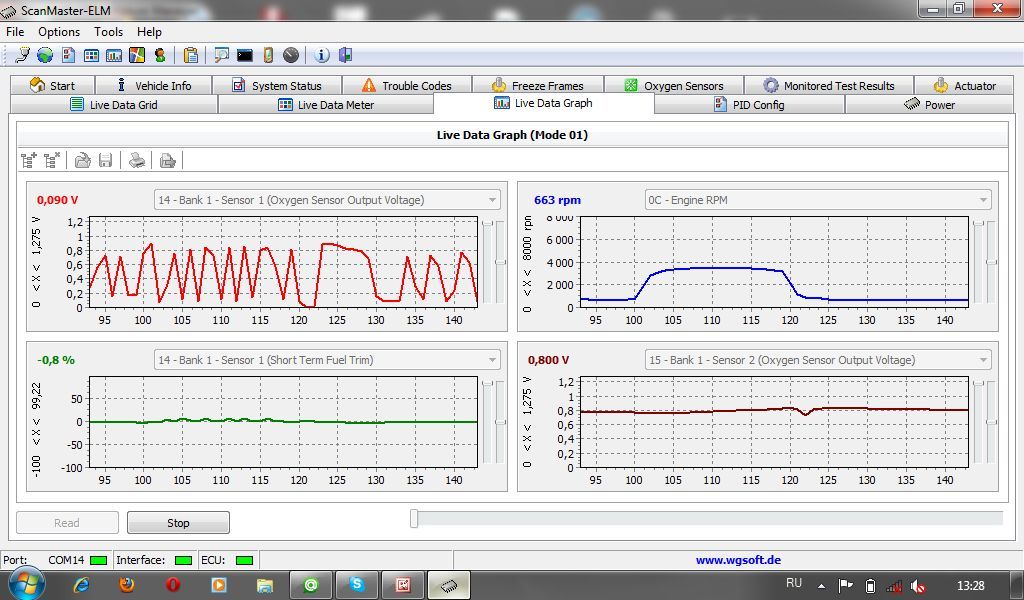
Task: Open Skype from the Windows taskbar
Action: [357, 585]
